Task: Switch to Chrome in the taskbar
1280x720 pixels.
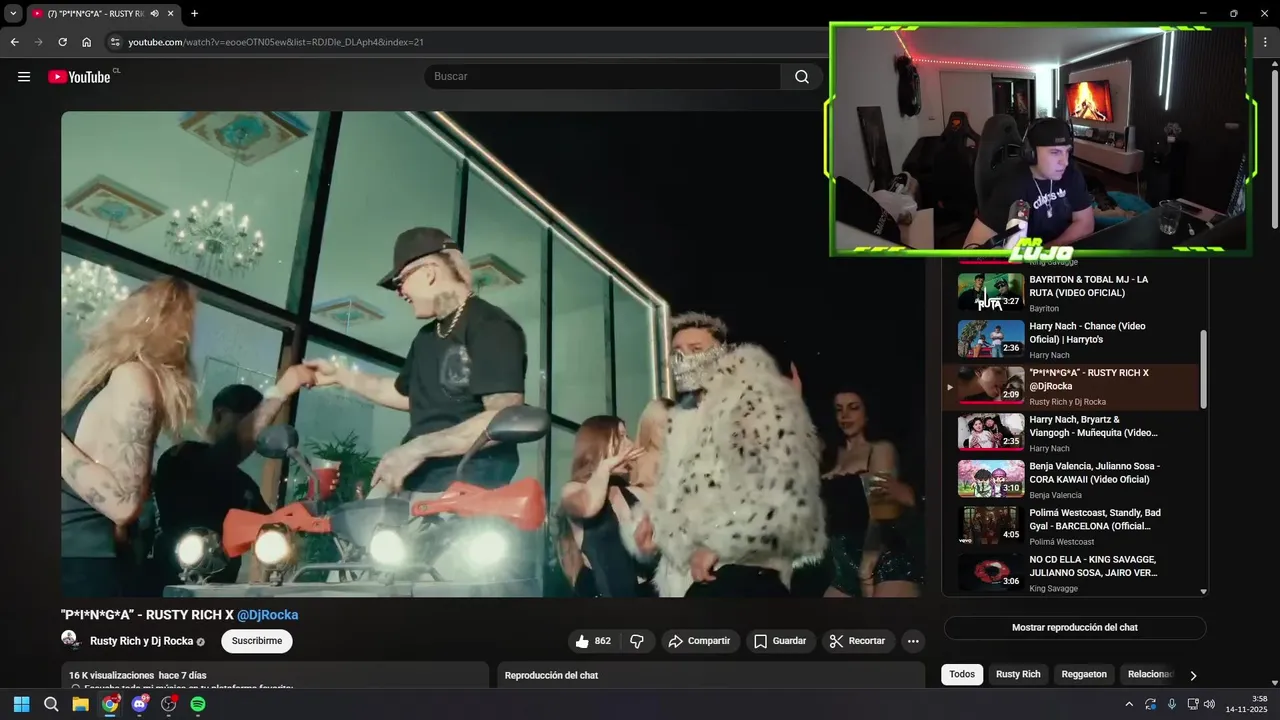Action: [110, 704]
